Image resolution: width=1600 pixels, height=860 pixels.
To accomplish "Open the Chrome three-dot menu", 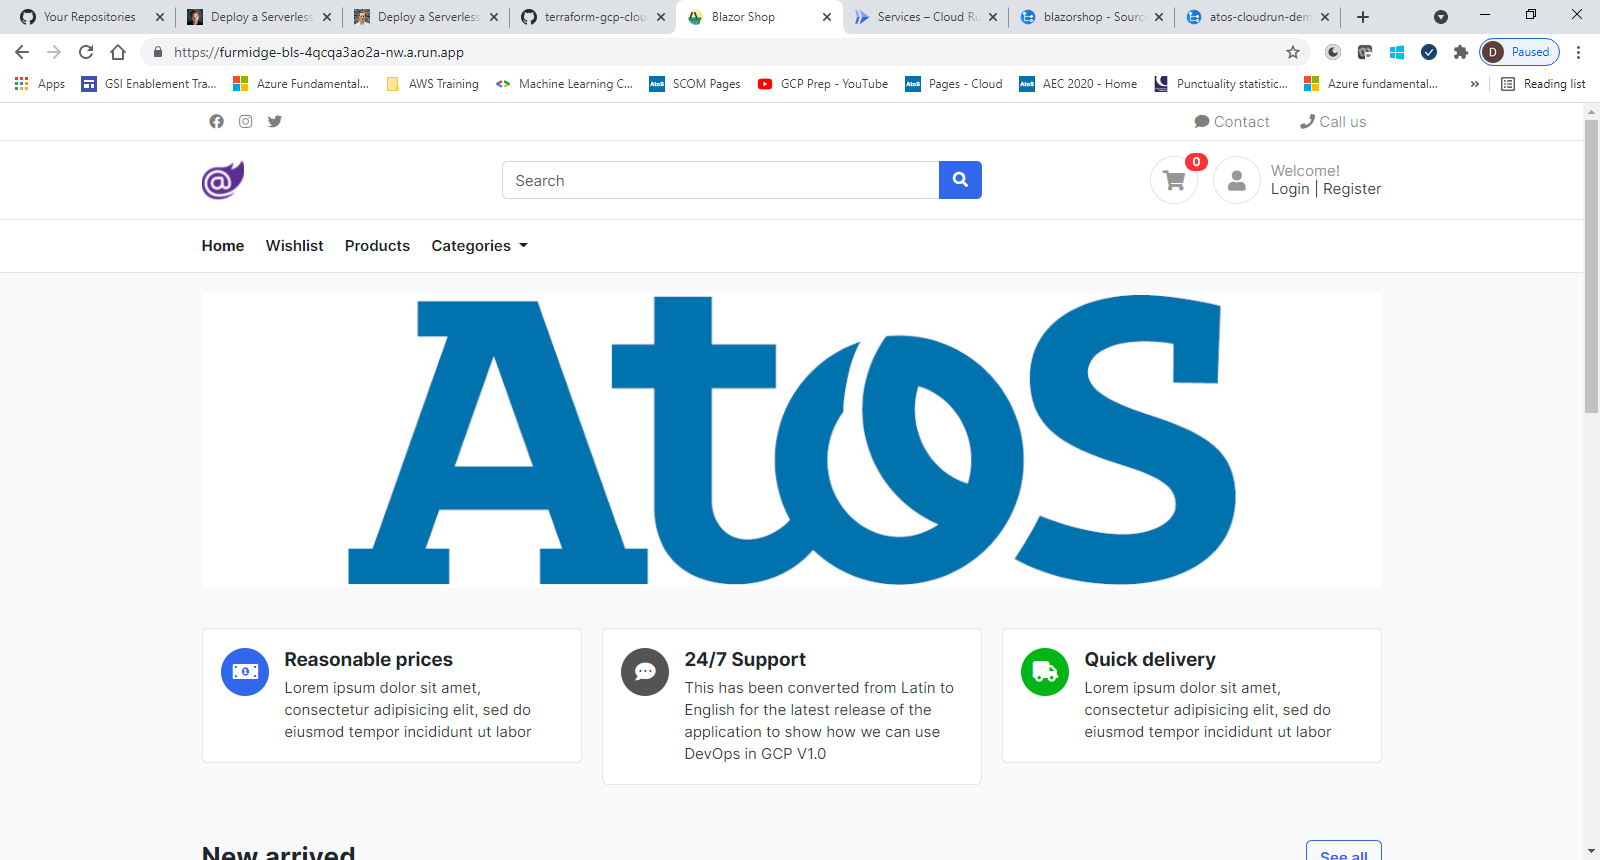I will coord(1579,52).
